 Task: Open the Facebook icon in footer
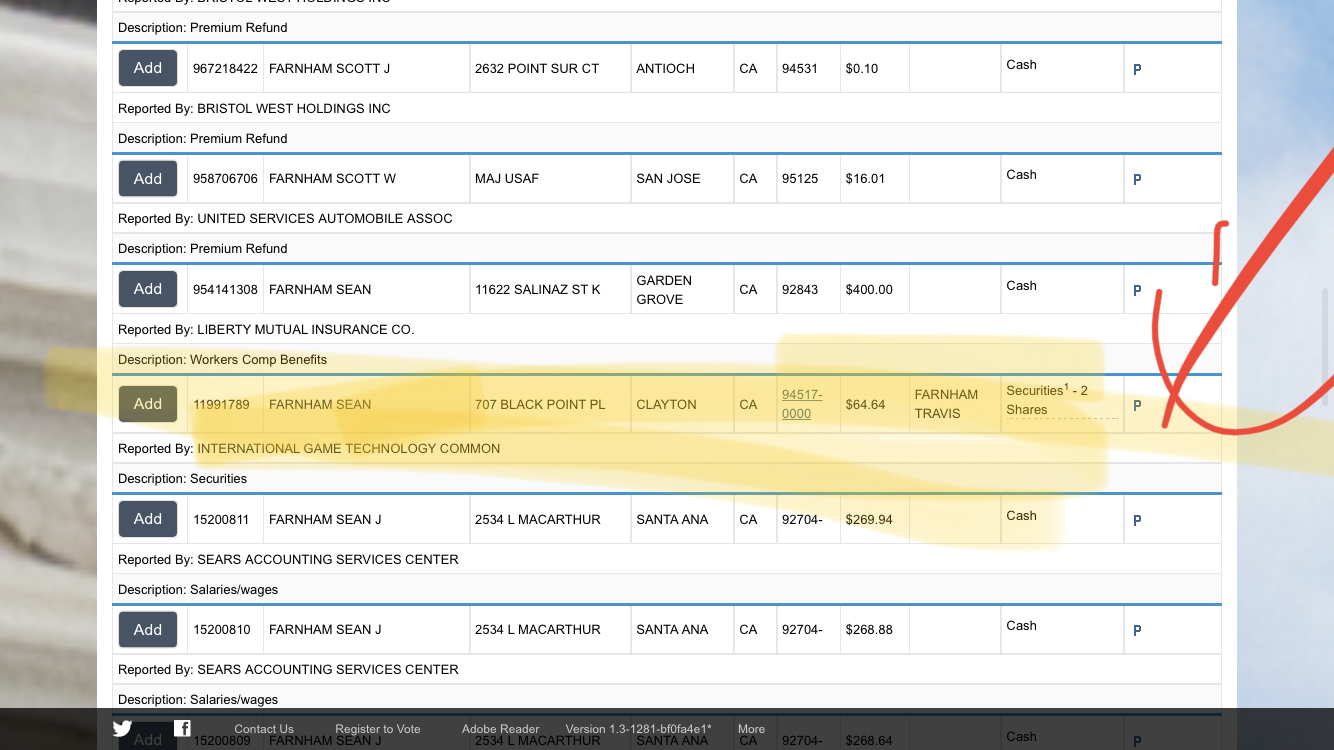tap(182, 728)
